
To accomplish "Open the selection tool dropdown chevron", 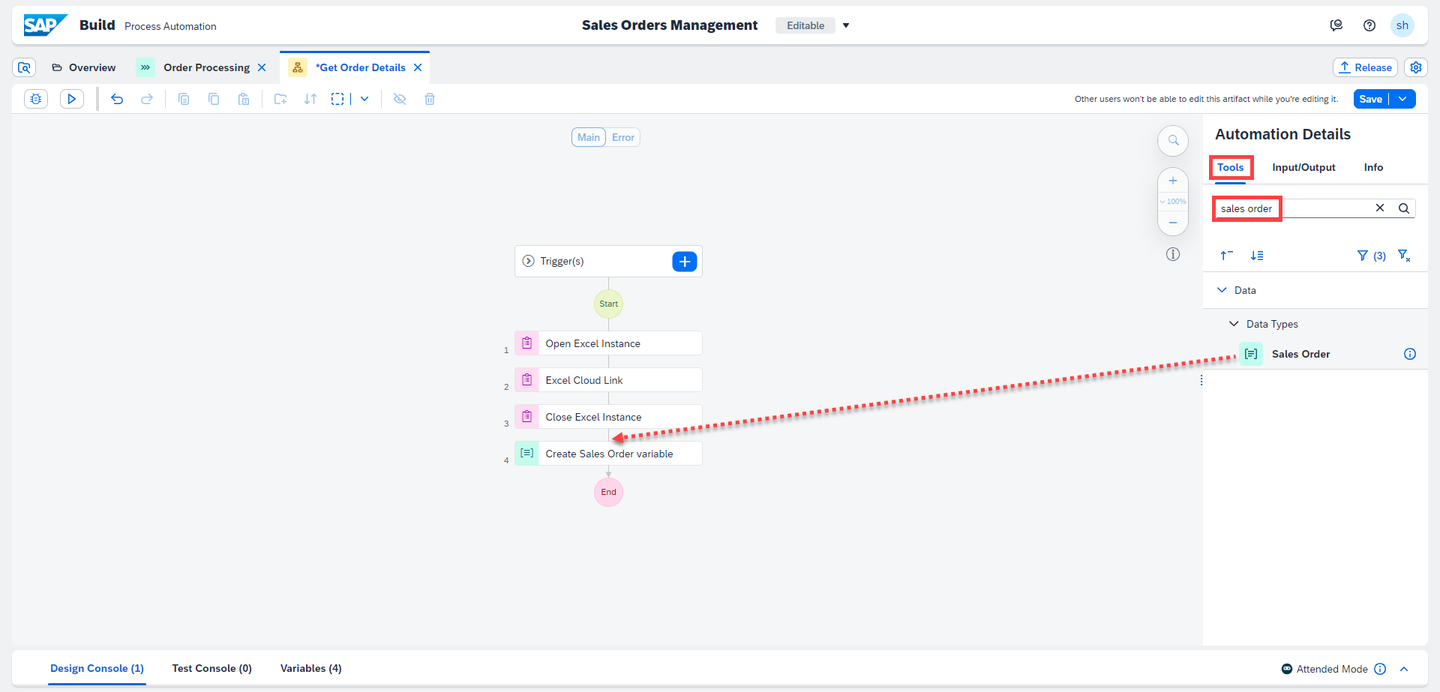I will [364, 99].
